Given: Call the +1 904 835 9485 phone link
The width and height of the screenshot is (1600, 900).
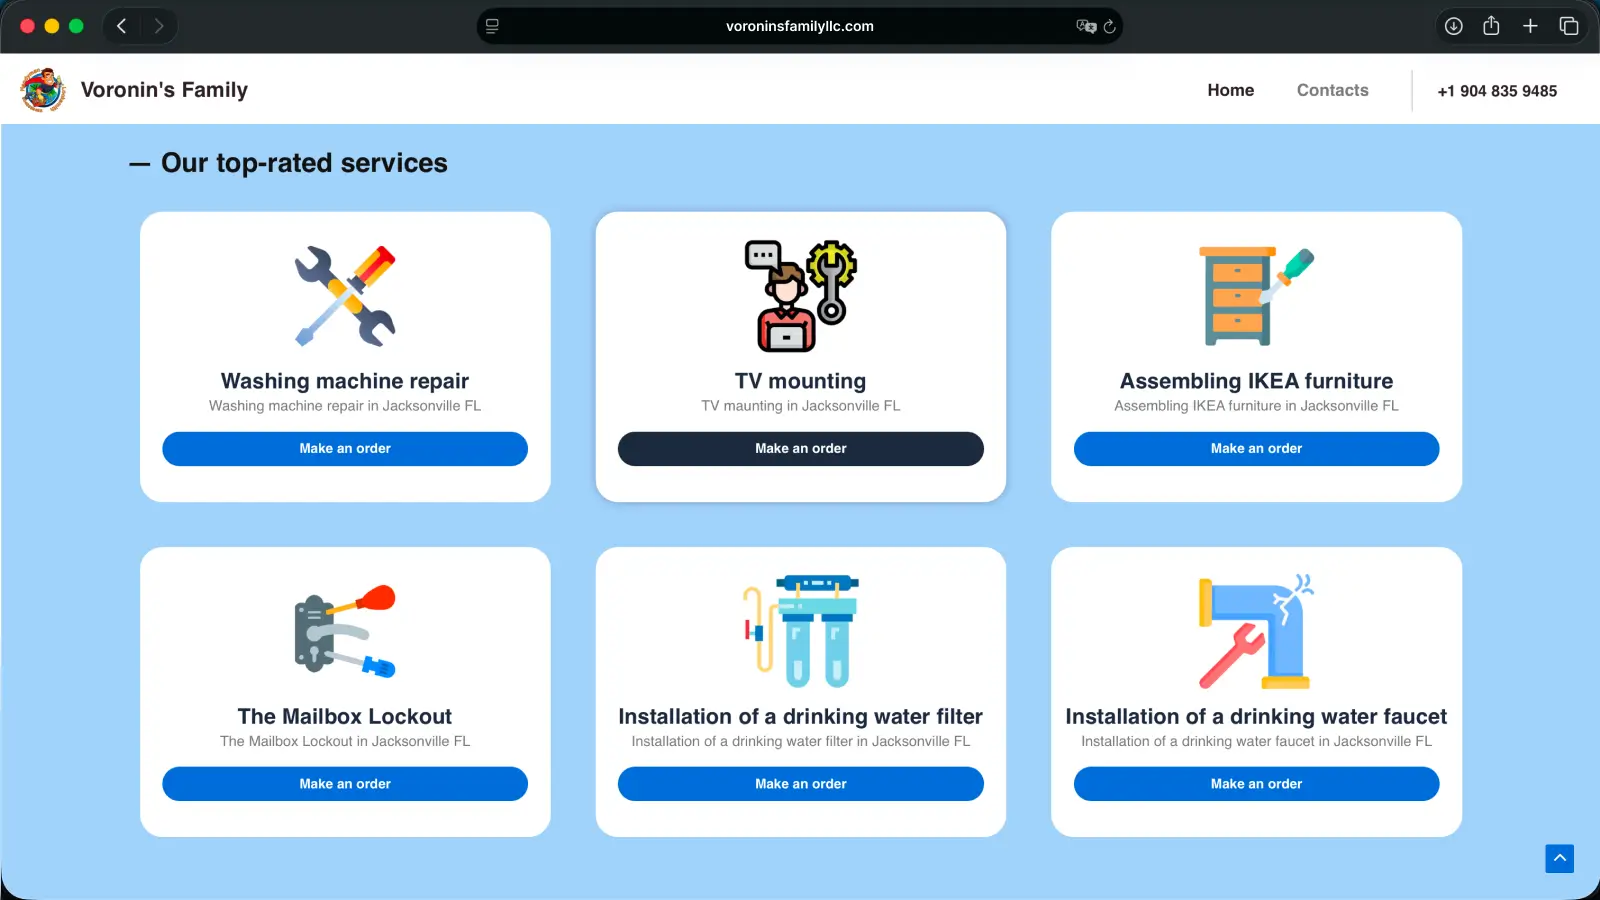Looking at the screenshot, I should coord(1497,91).
